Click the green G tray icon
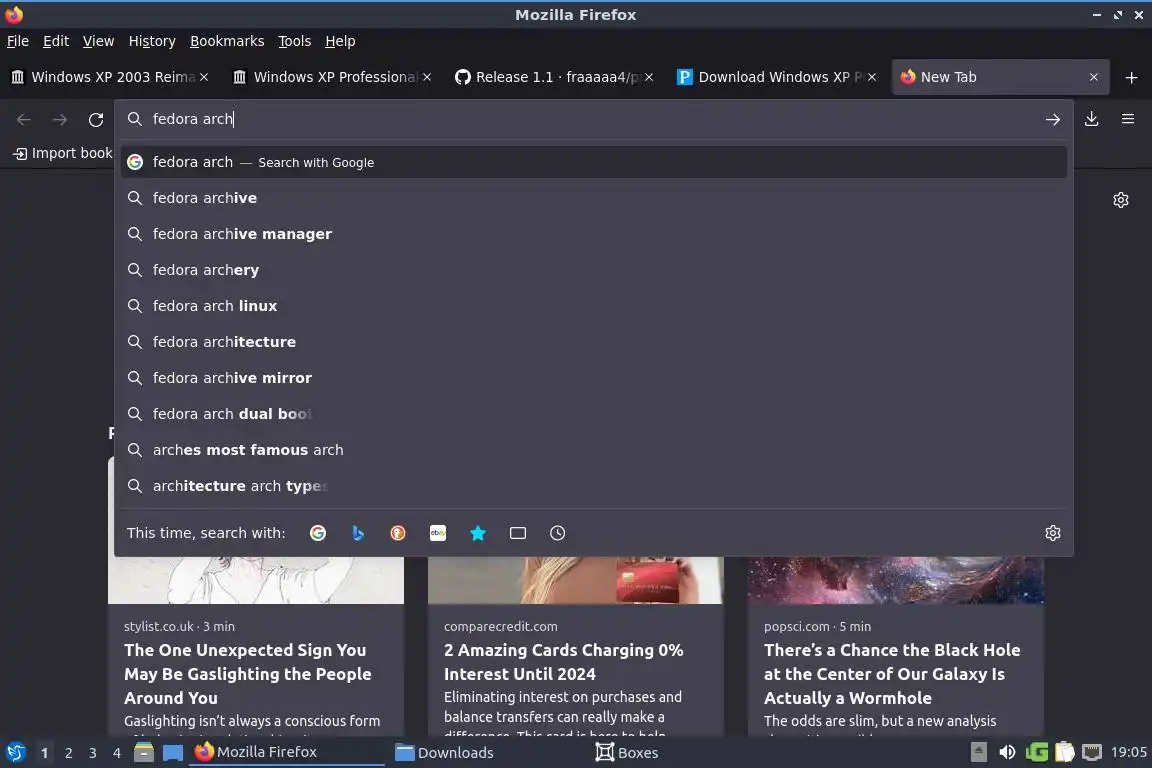Viewport: 1152px width, 768px height. (1036, 752)
